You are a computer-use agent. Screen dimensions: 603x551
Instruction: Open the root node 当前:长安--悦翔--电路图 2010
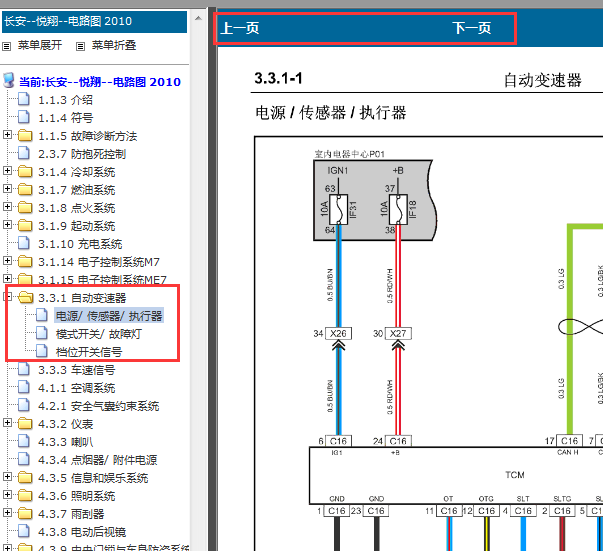pos(100,82)
